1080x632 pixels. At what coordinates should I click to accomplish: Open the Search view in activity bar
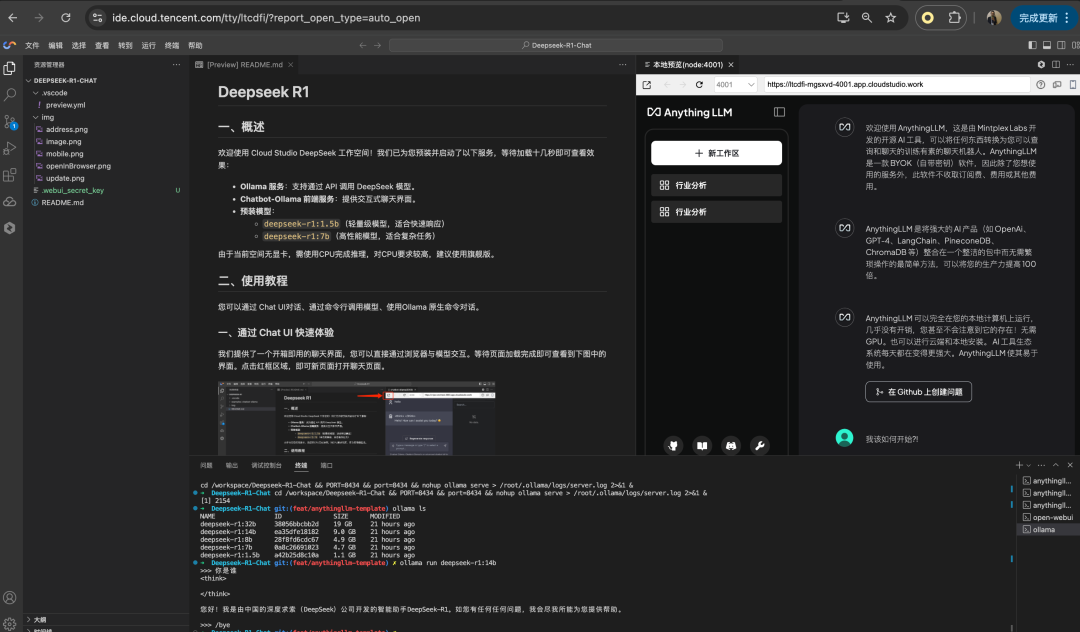tap(10, 95)
